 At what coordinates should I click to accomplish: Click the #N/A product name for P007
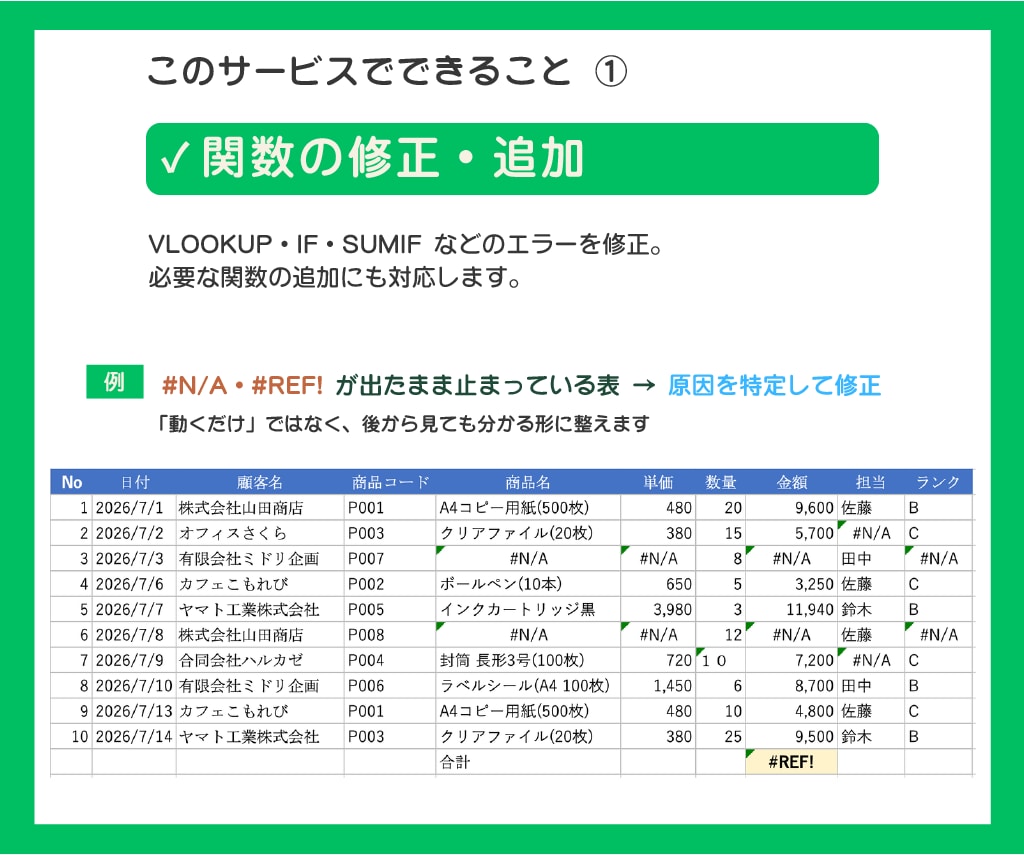point(528,558)
